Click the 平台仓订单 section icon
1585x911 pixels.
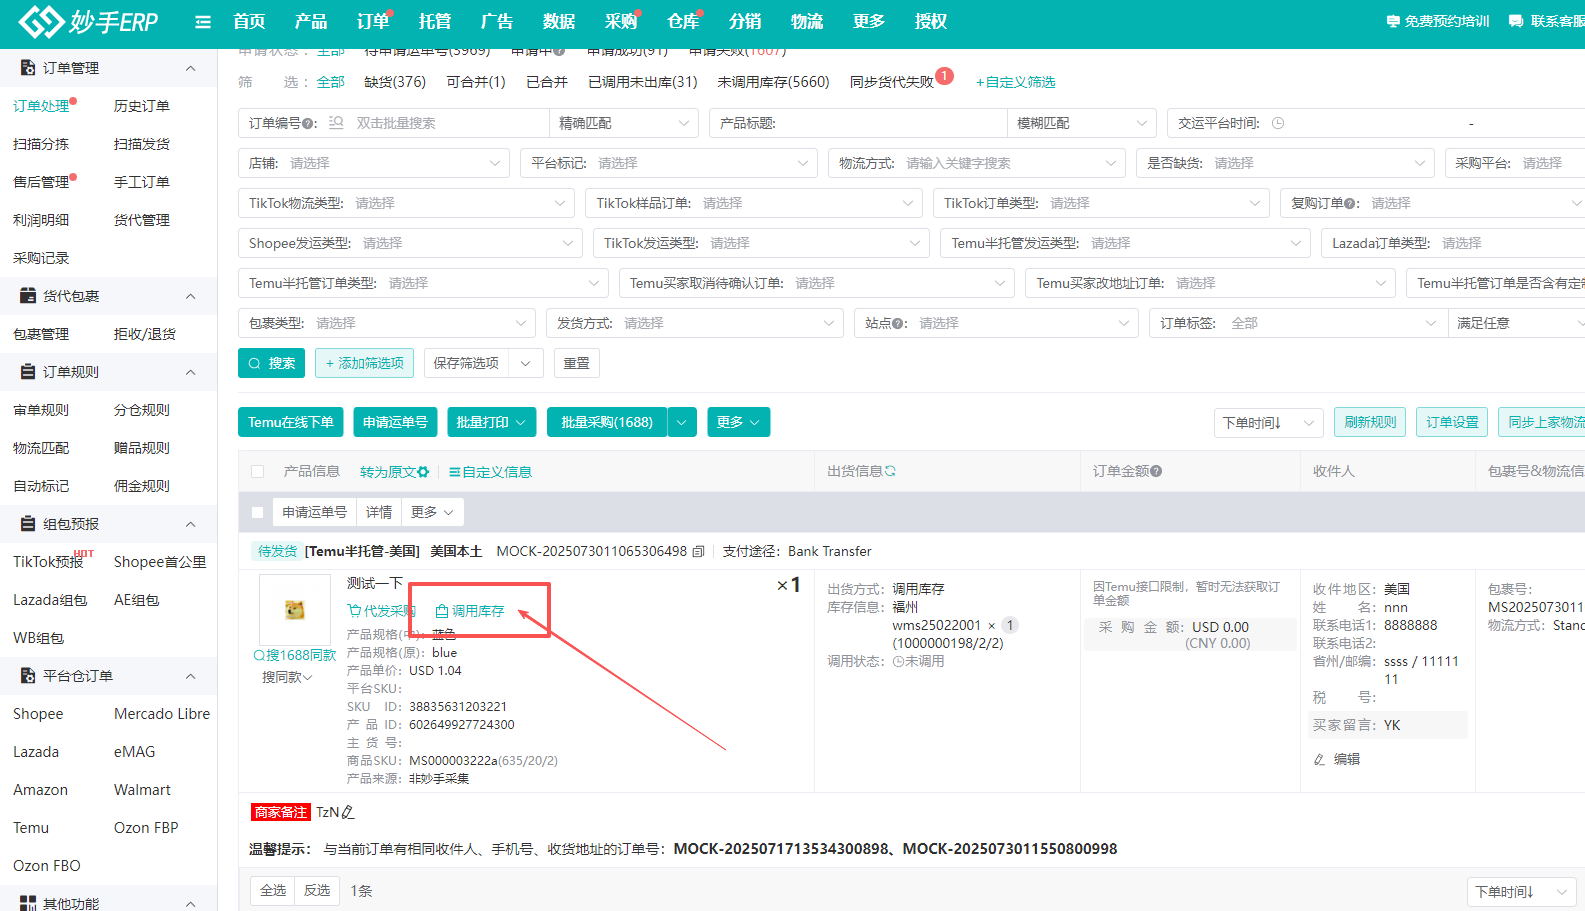tap(28, 676)
